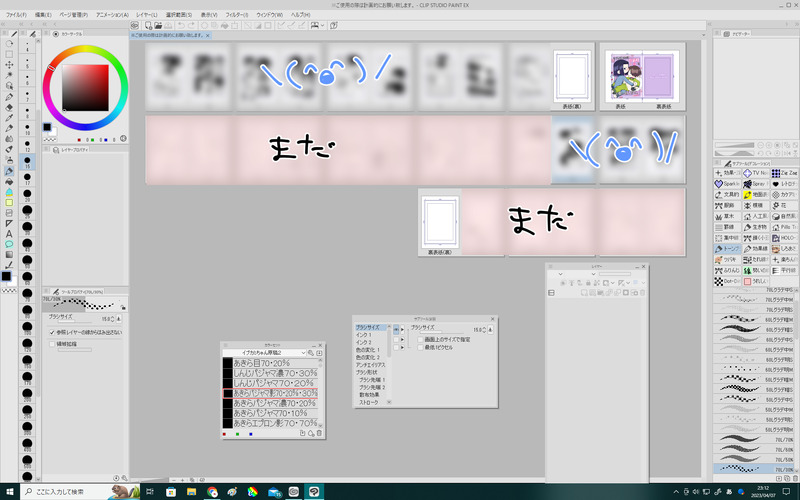Screen dimensions: 800x500
Task: Click the black main color swatch under color wheel
Action: [47, 127]
